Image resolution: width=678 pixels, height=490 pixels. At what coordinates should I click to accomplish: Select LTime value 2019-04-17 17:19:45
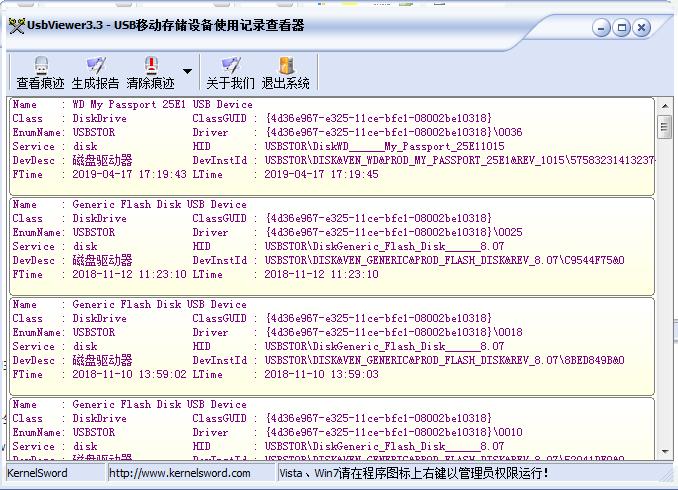[321, 174]
